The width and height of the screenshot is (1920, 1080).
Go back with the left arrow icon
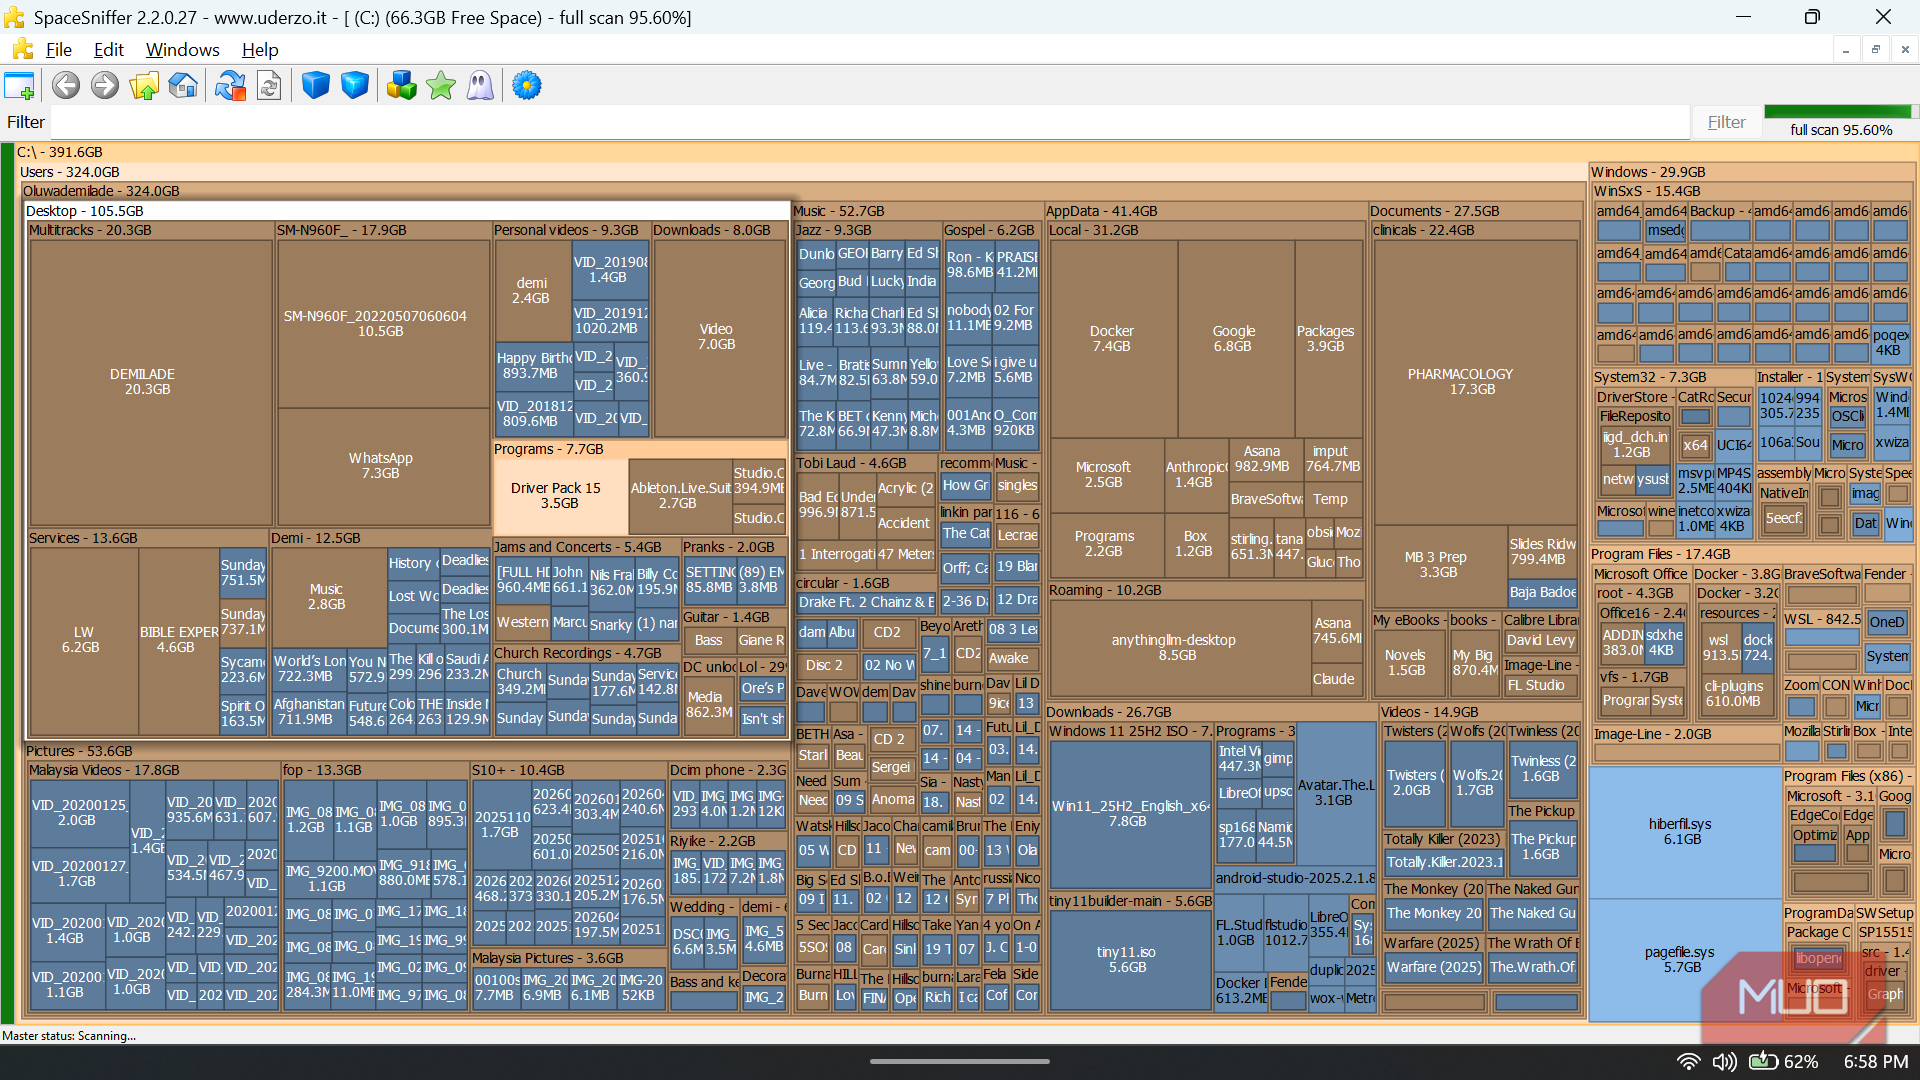coord(66,86)
